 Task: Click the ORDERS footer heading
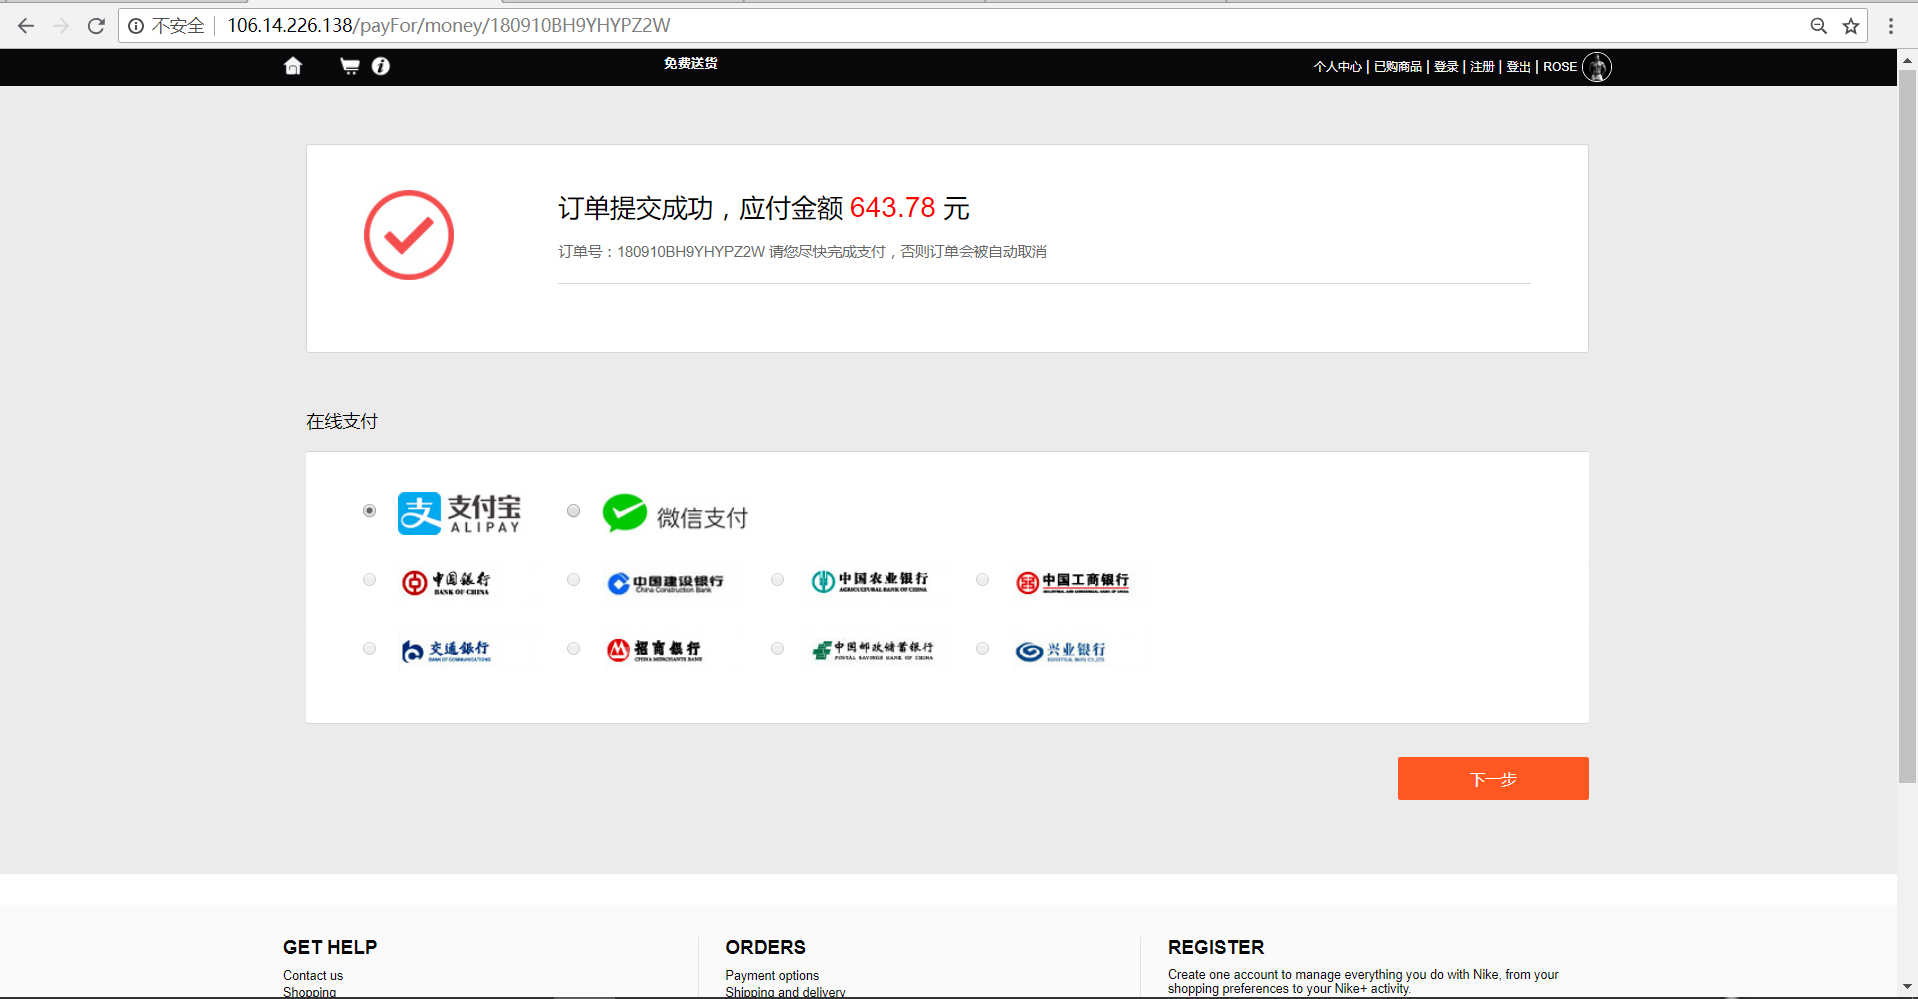tap(766, 947)
